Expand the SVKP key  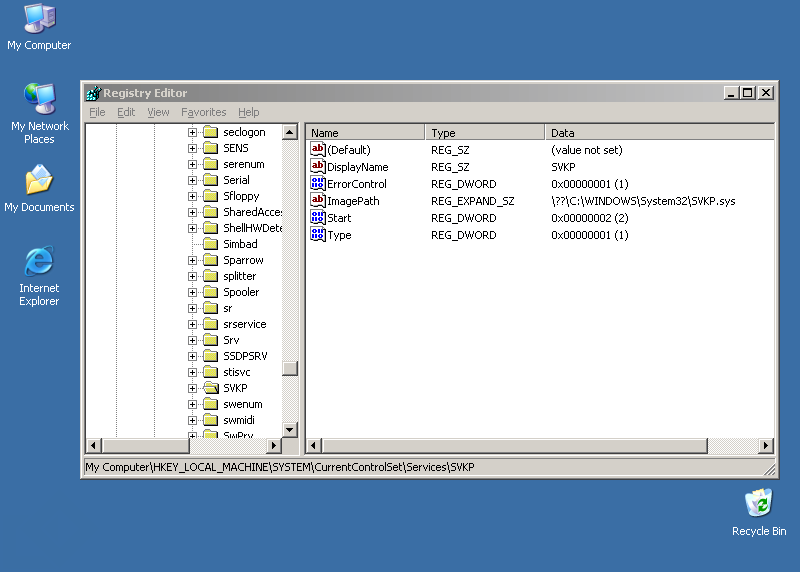[x=192, y=388]
